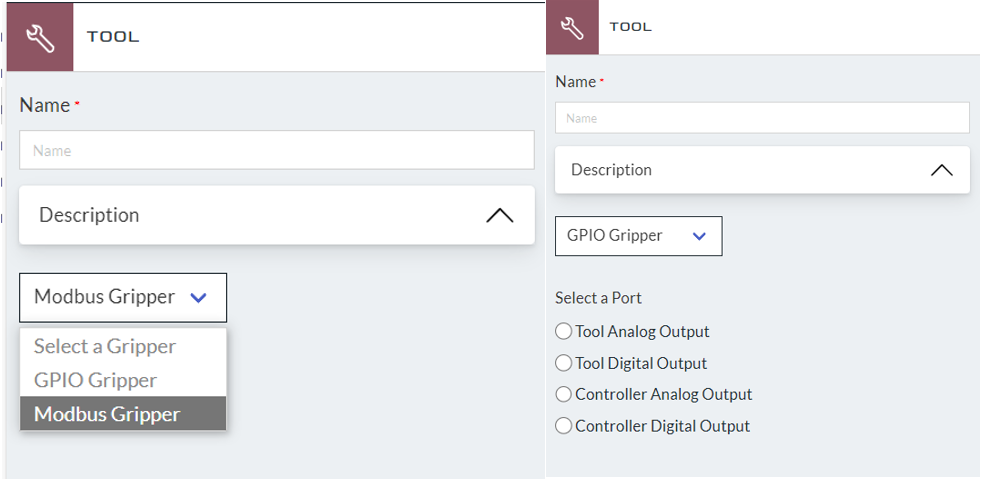Select highlighted Modbus Gripper option in list

(x=107, y=414)
